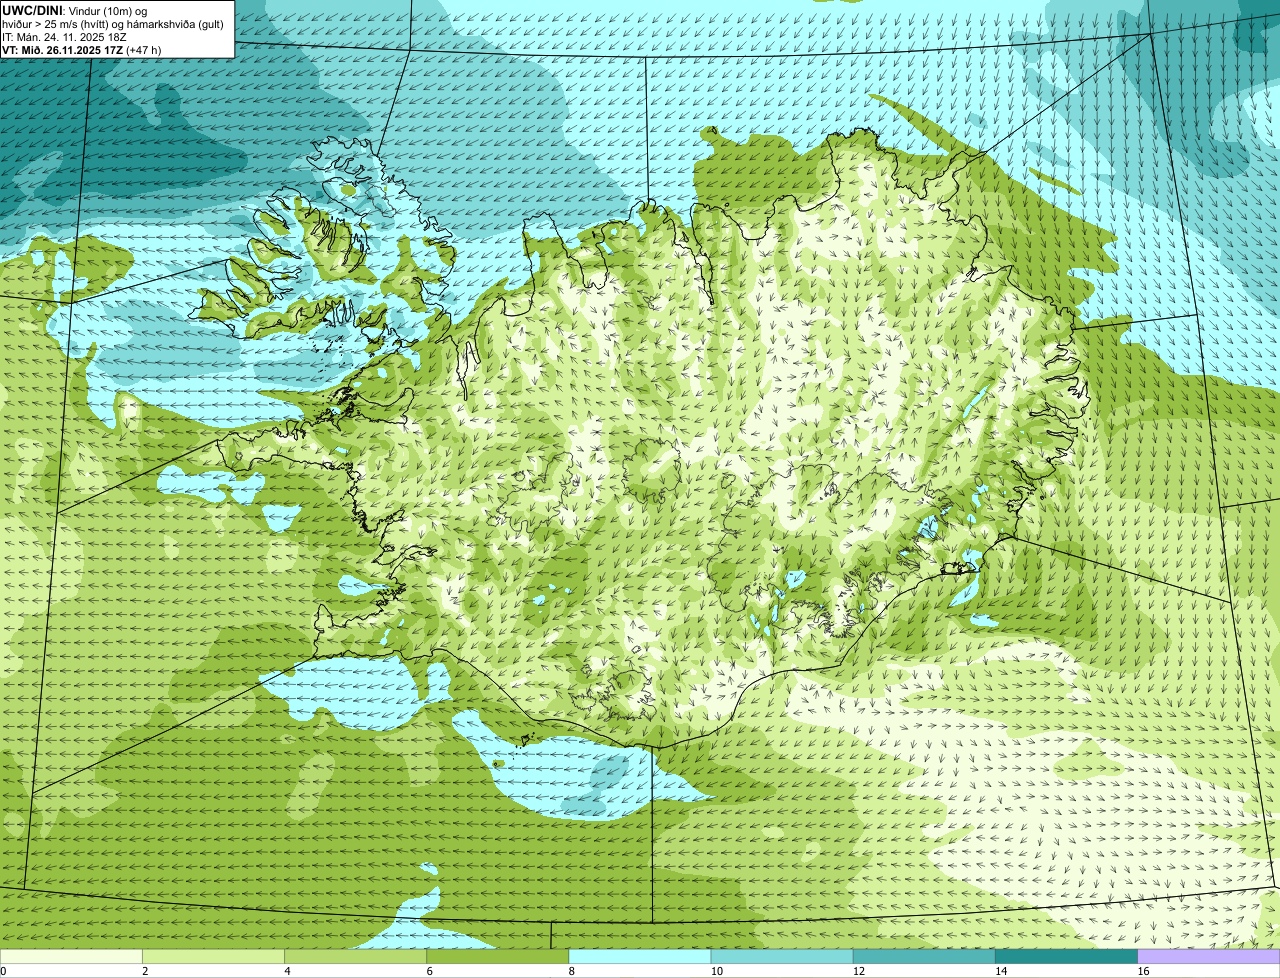This screenshot has width=1280, height=978.
Task: Click the 14–16 m/s dark teal legend swatch
Action: pyautogui.click(x=1067, y=957)
